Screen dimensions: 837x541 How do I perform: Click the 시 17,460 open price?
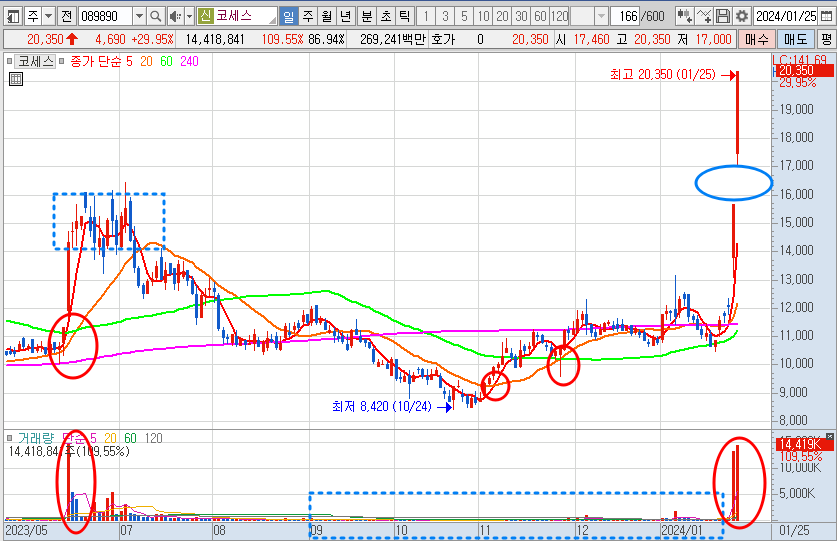pos(582,40)
